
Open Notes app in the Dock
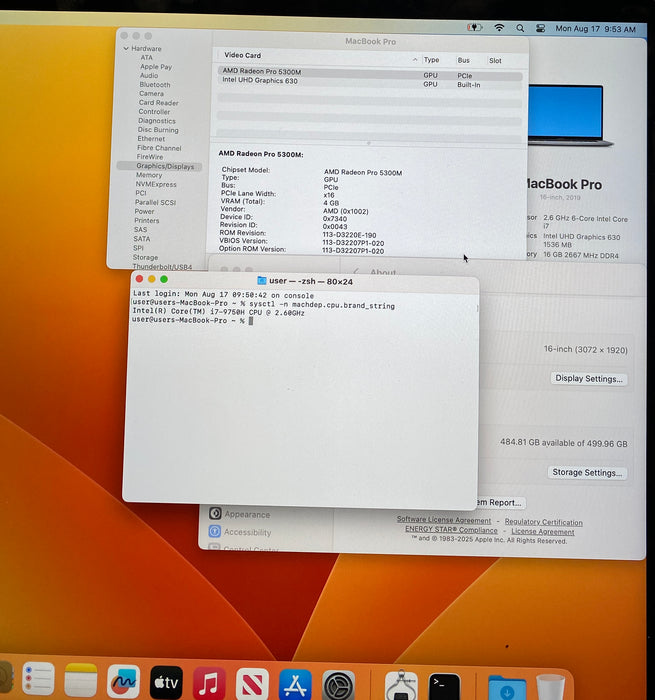pos(81,680)
